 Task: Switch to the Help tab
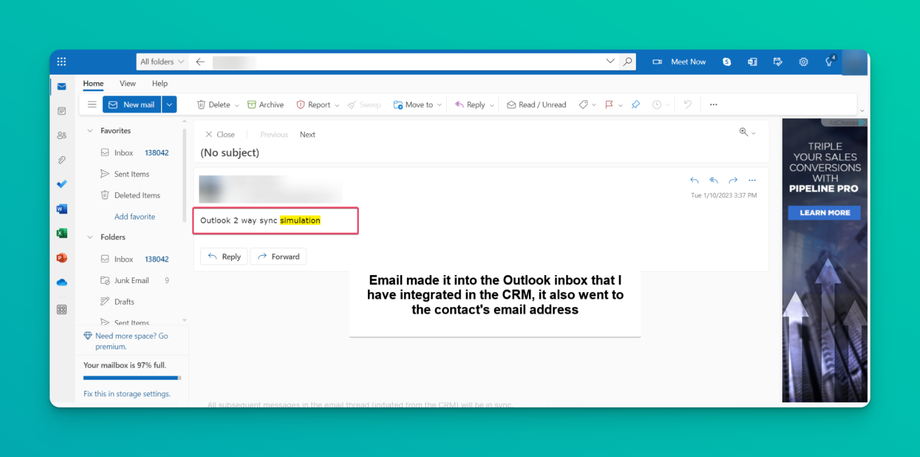point(160,84)
